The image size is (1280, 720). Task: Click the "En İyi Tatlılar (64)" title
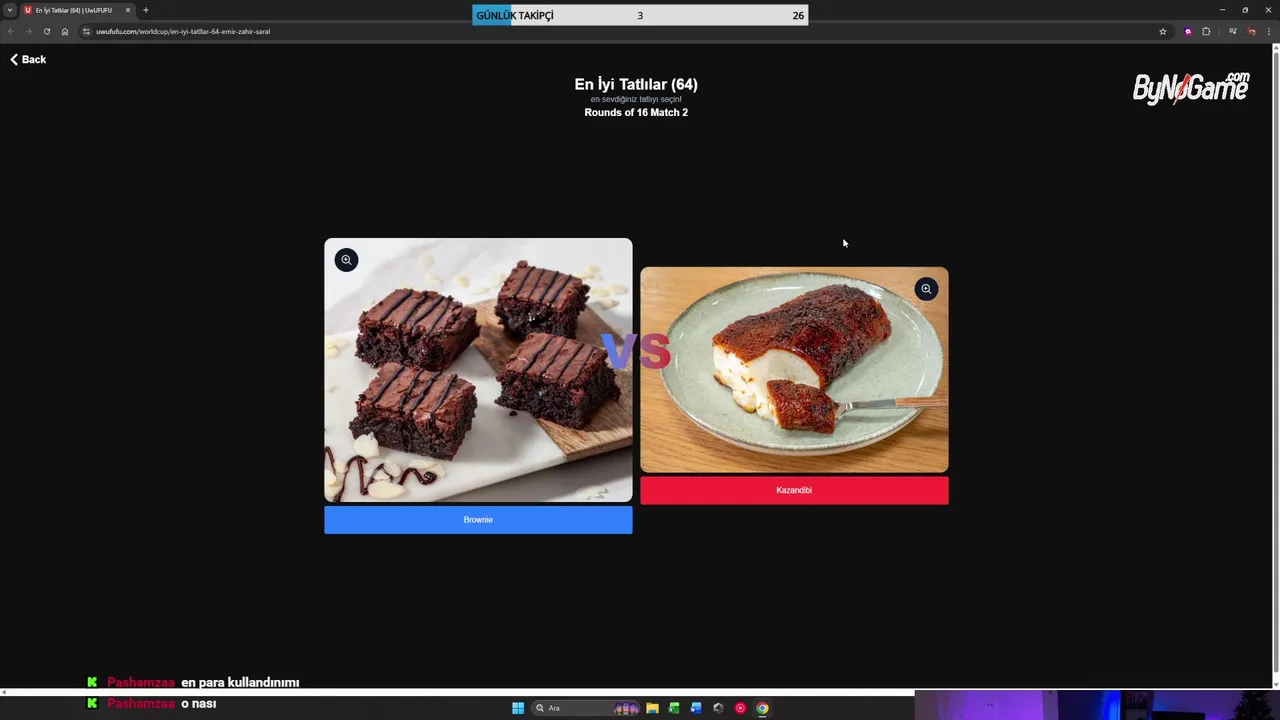[x=636, y=85]
